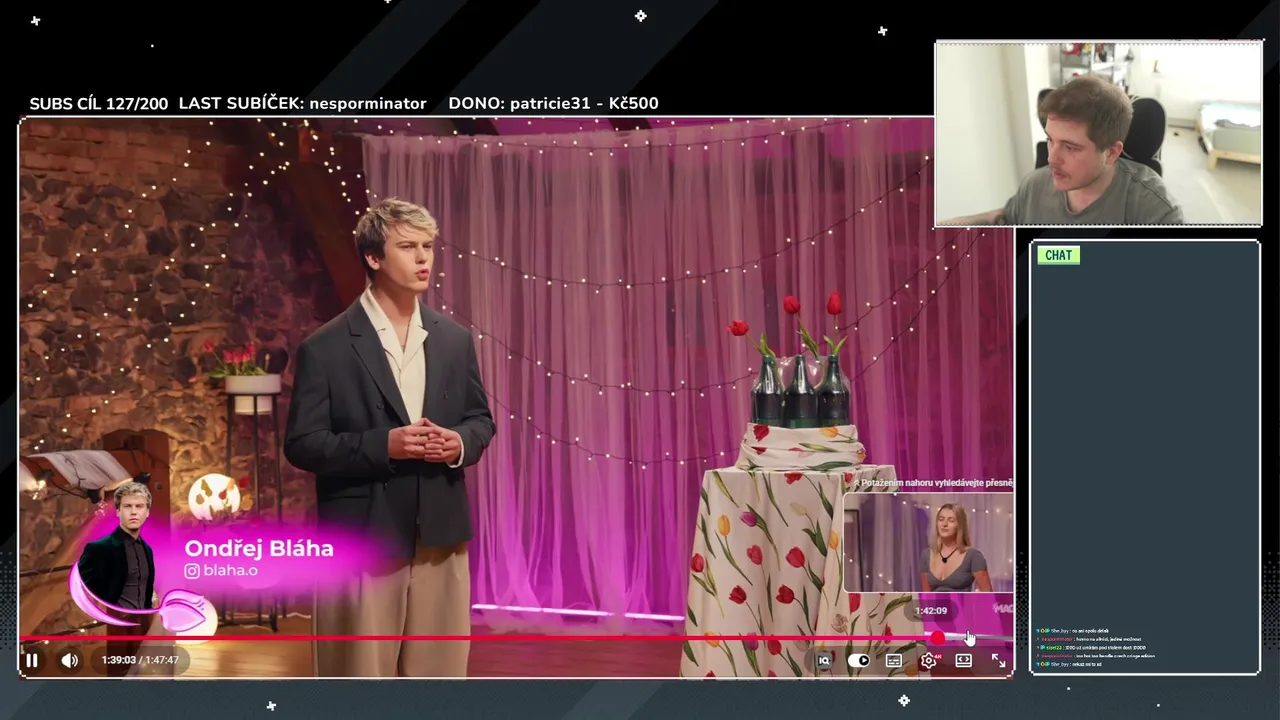The height and width of the screenshot is (720, 1280).
Task: Click the played red part of the seek bar
Action: click(475, 638)
